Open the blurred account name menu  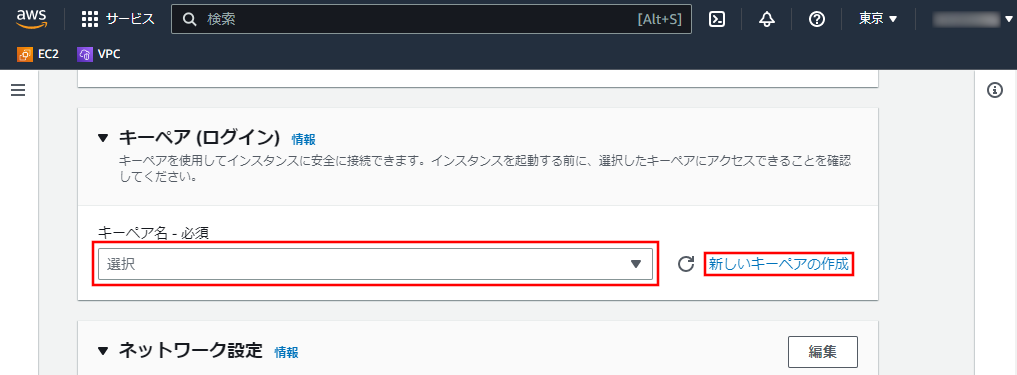click(972, 19)
